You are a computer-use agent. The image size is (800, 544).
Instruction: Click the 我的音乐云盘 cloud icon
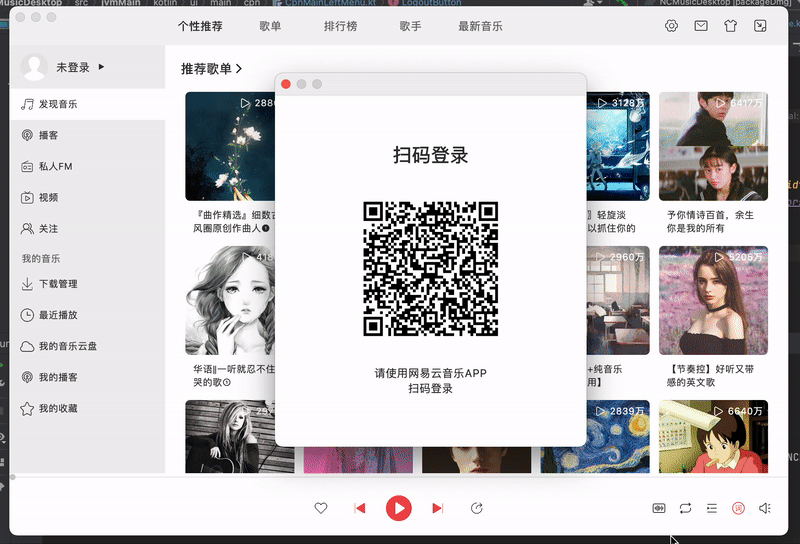[x=27, y=347]
